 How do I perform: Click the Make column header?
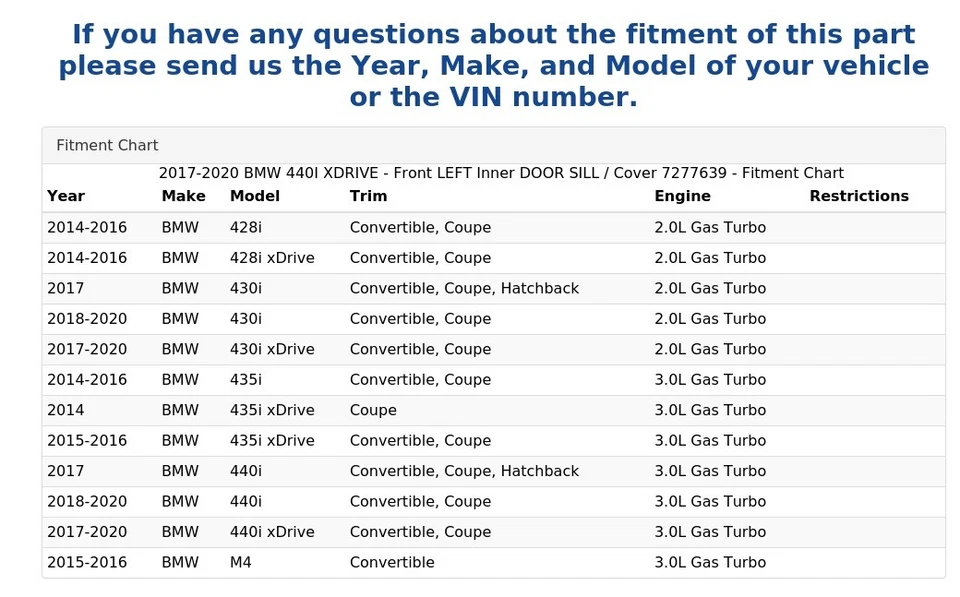[x=183, y=196]
